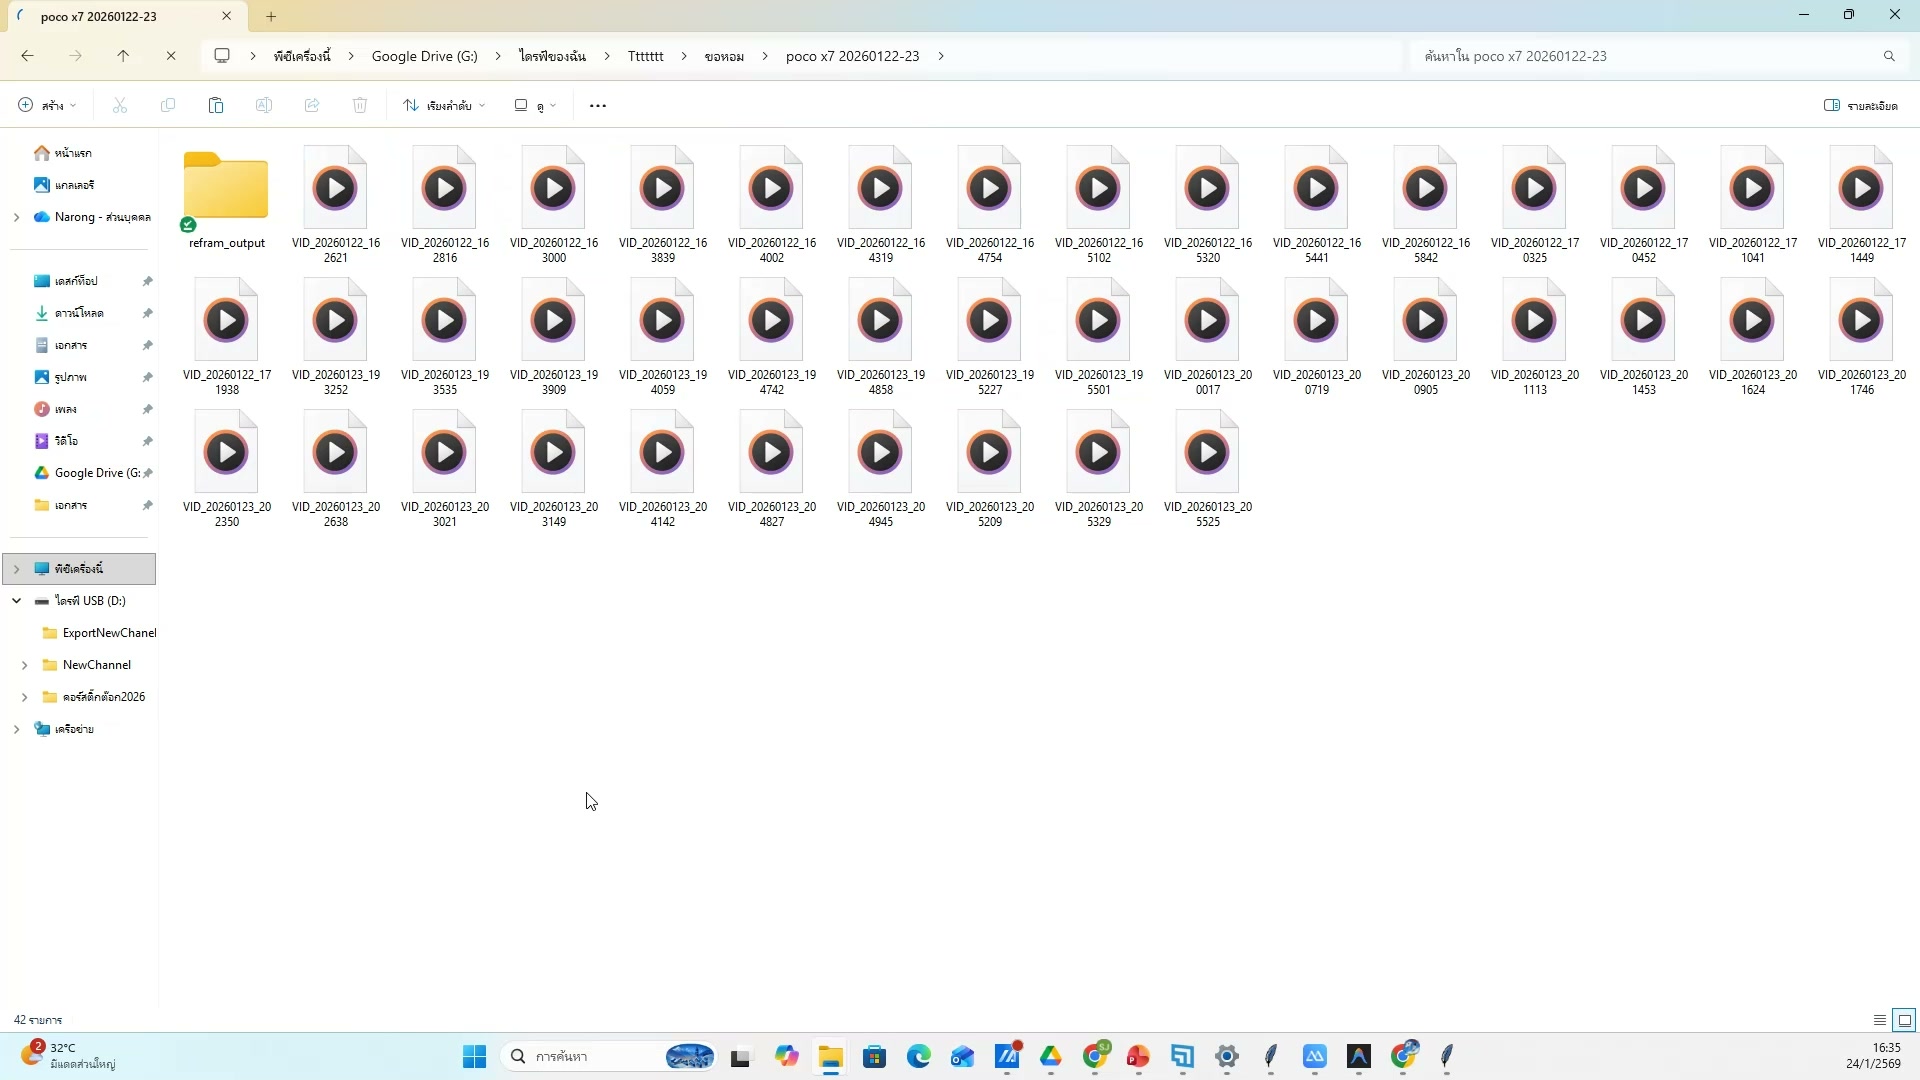The width and height of the screenshot is (1920, 1080).
Task: Switch to large icons view at bottom right
Action: (x=1904, y=1020)
